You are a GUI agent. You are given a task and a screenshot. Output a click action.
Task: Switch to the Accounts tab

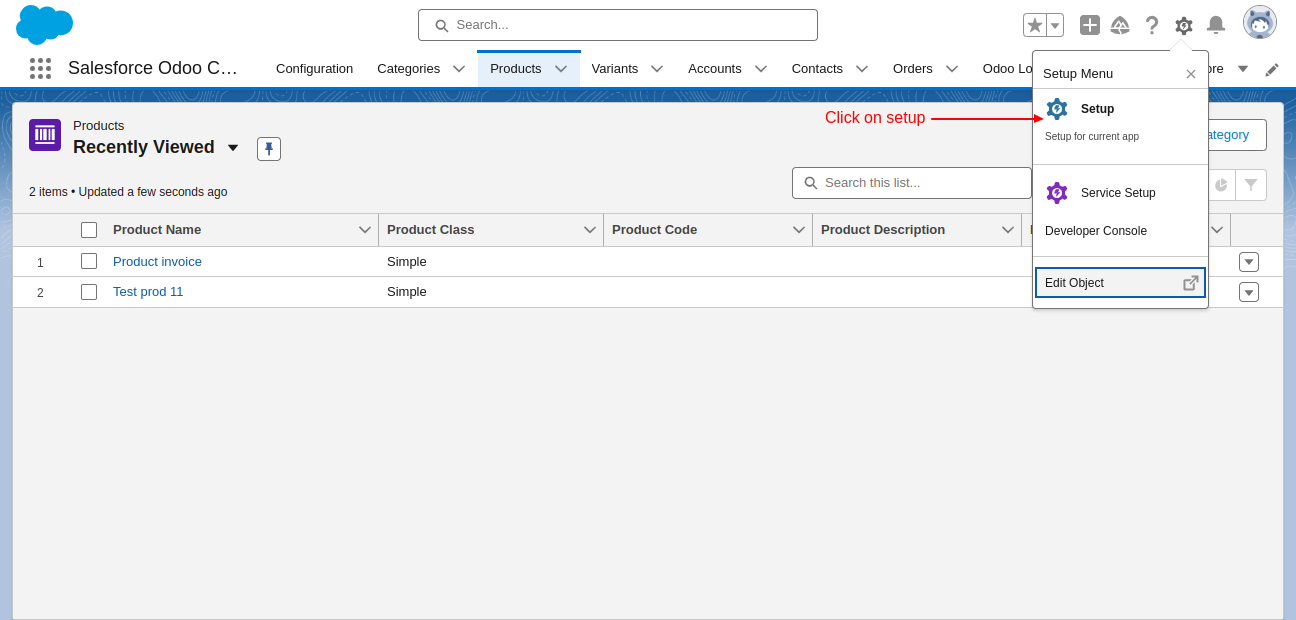pyautogui.click(x=715, y=68)
